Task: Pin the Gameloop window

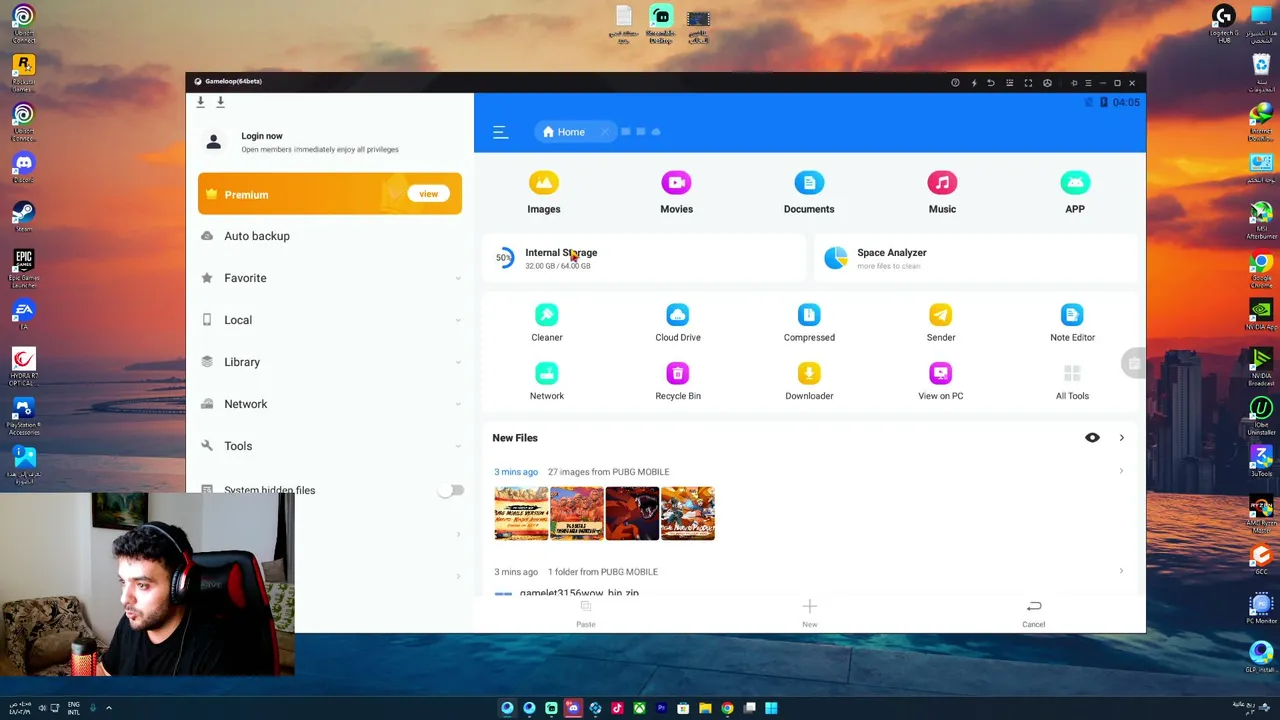Action: (1074, 83)
